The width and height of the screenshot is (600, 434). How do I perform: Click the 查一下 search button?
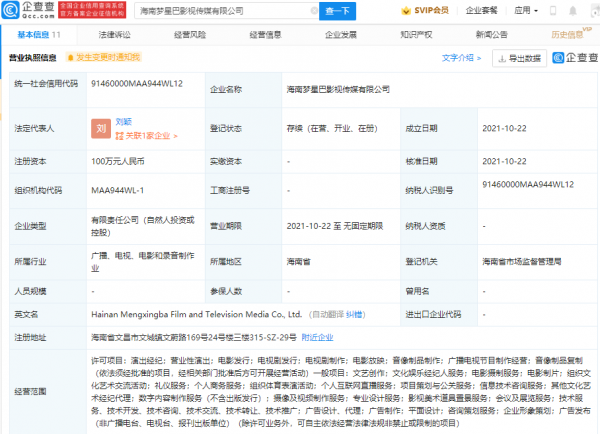pyautogui.click(x=337, y=11)
